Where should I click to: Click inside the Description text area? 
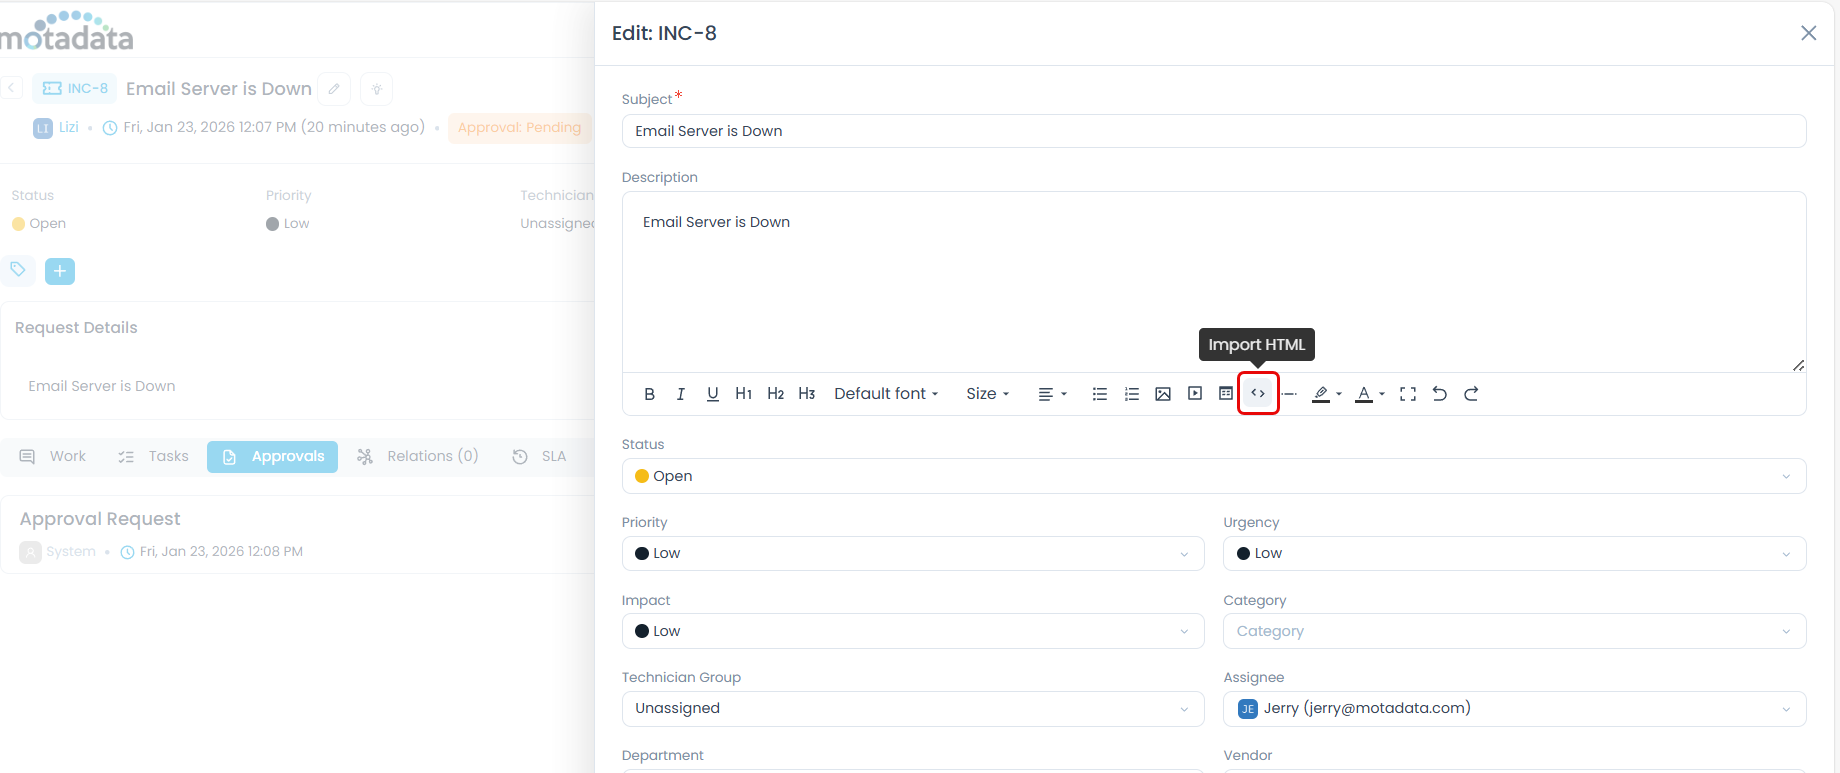(1214, 282)
